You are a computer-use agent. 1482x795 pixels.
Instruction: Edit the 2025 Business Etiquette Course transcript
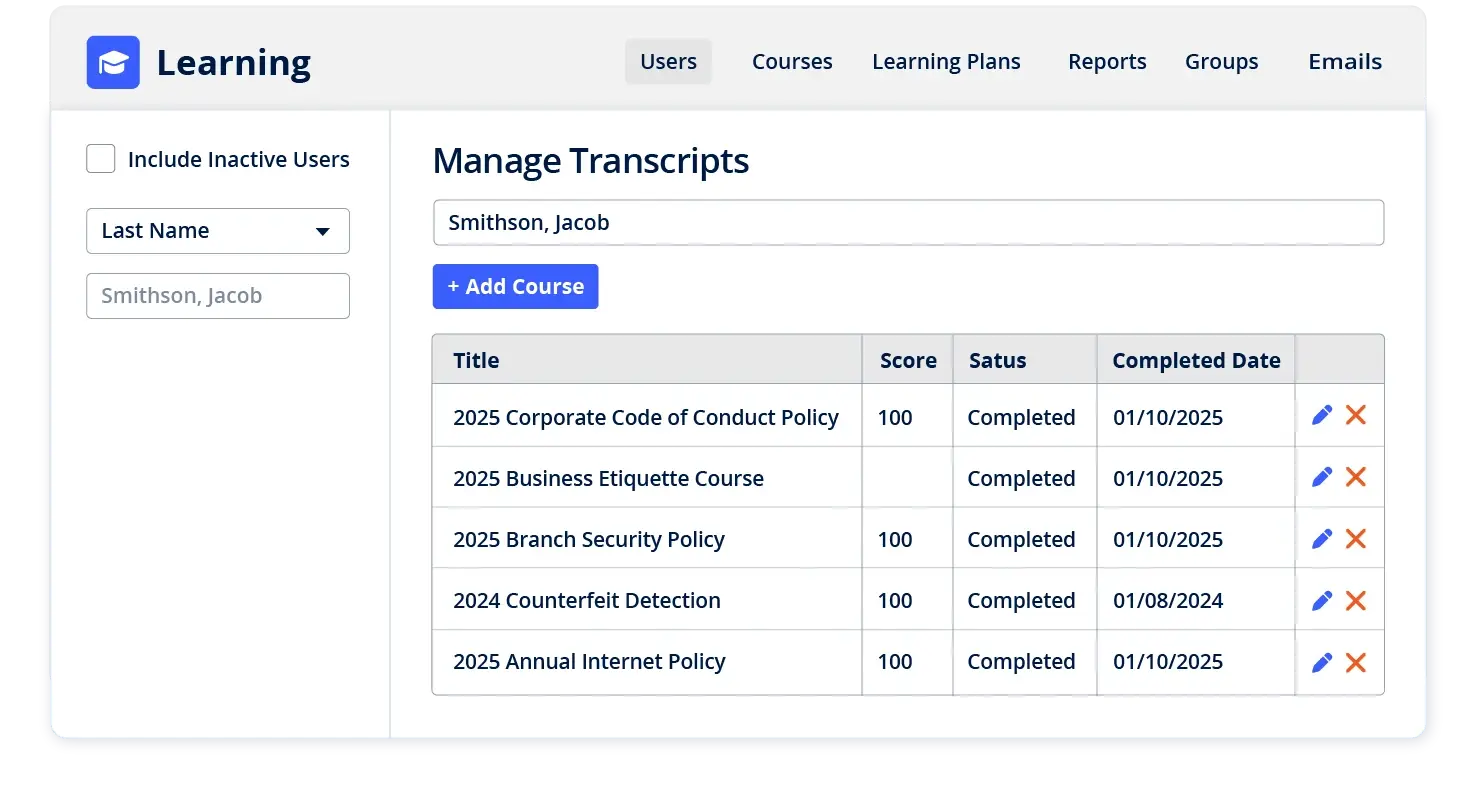1322,477
